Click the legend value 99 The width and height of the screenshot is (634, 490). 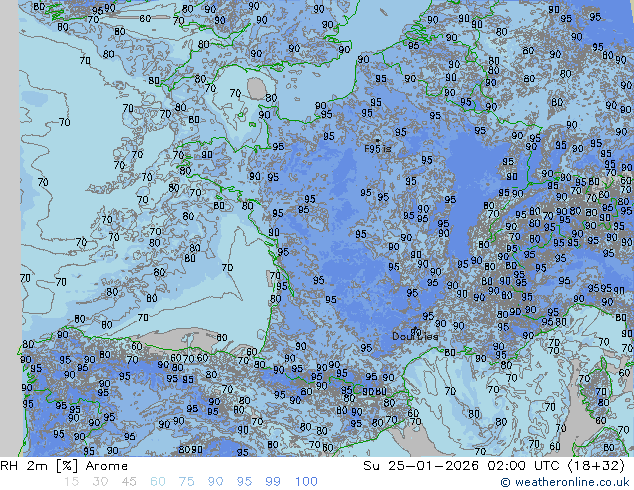273,482
